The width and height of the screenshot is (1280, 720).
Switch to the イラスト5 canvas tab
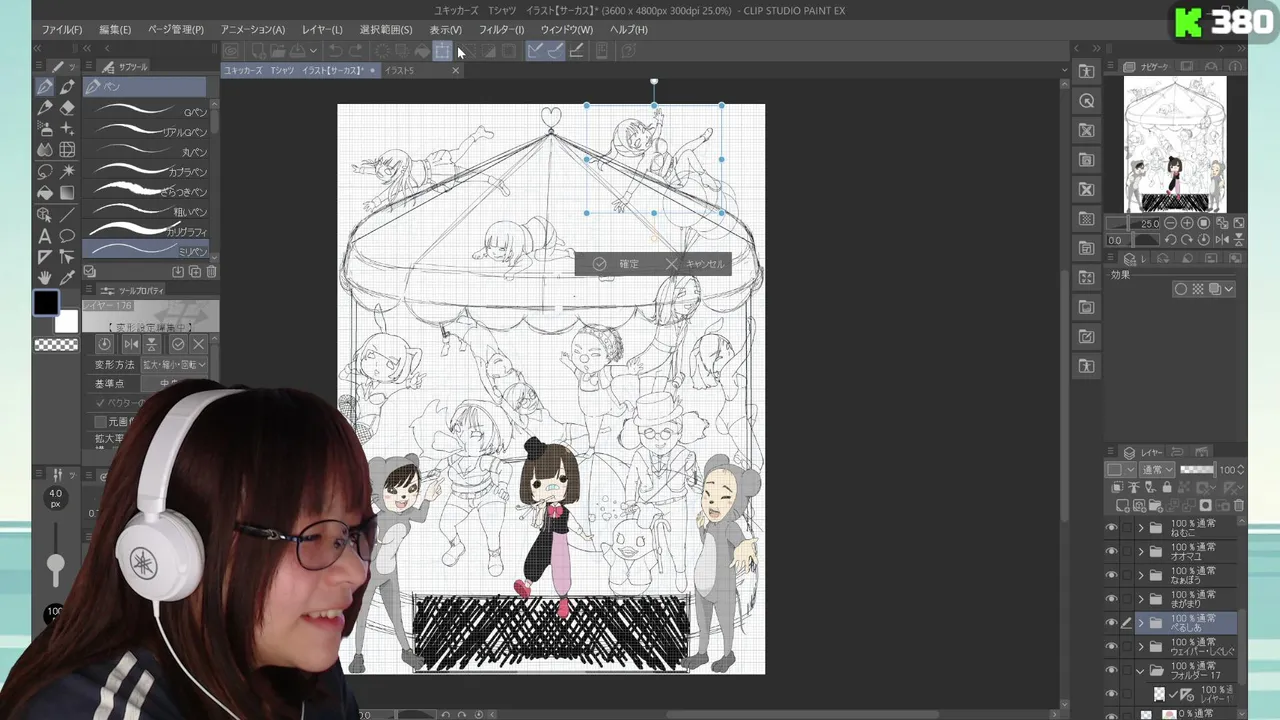(x=400, y=71)
